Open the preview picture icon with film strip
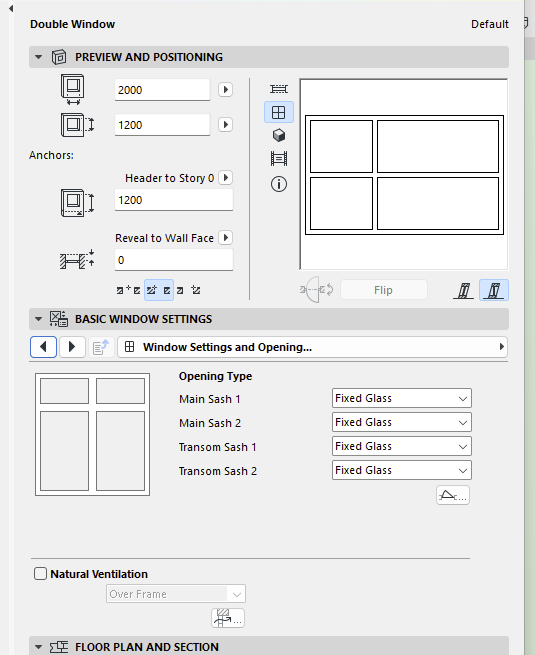 [279, 159]
